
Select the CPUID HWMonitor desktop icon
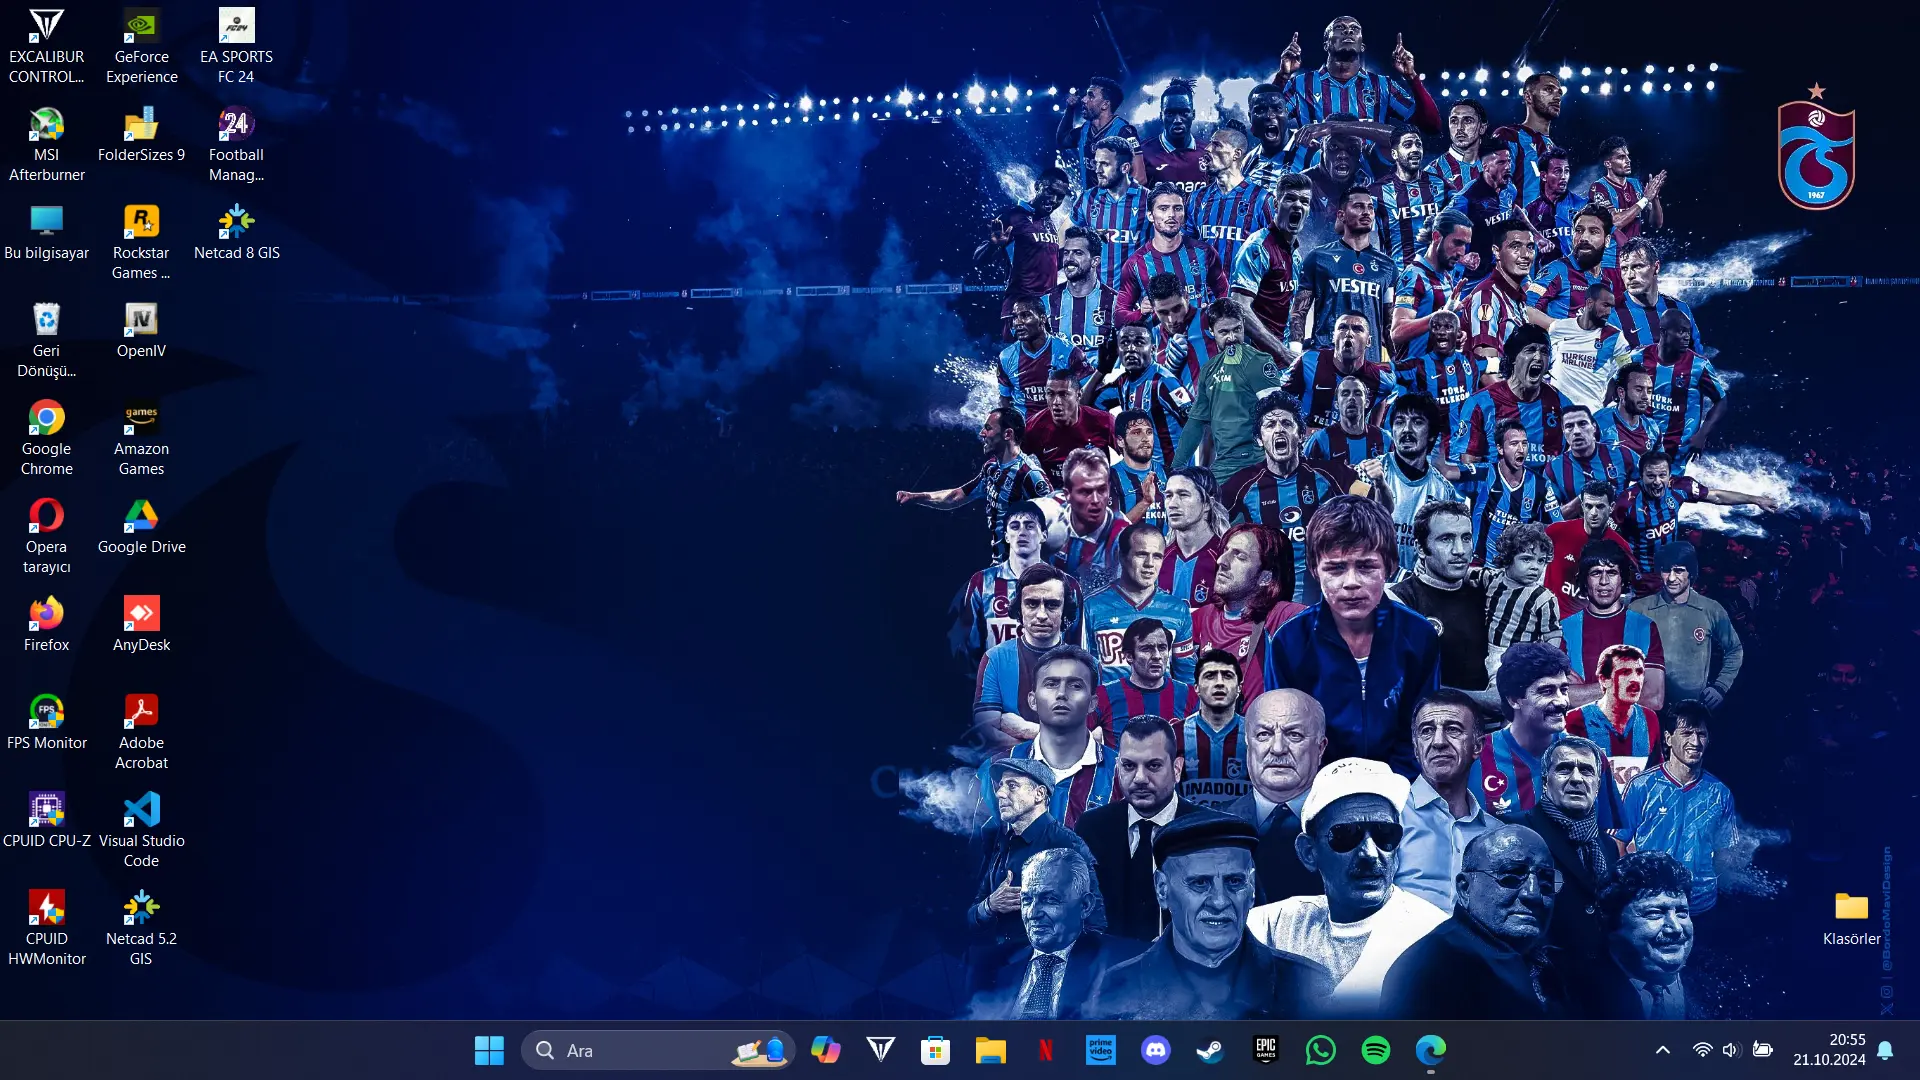[46, 928]
